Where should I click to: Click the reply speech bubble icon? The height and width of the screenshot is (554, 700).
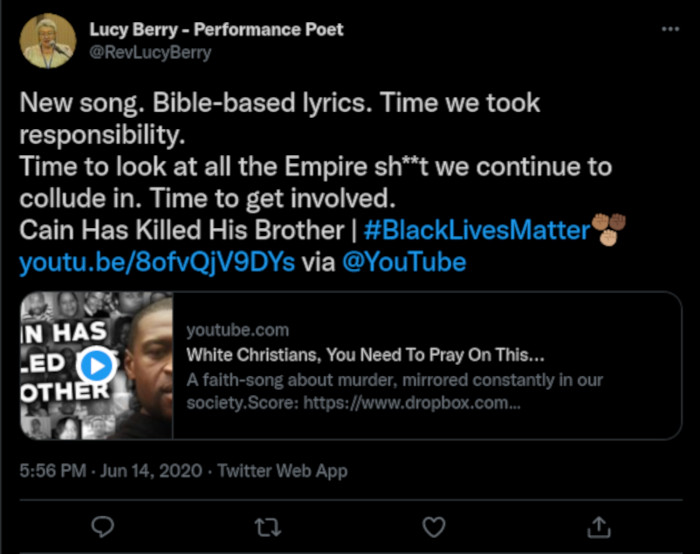click(102, 525)
